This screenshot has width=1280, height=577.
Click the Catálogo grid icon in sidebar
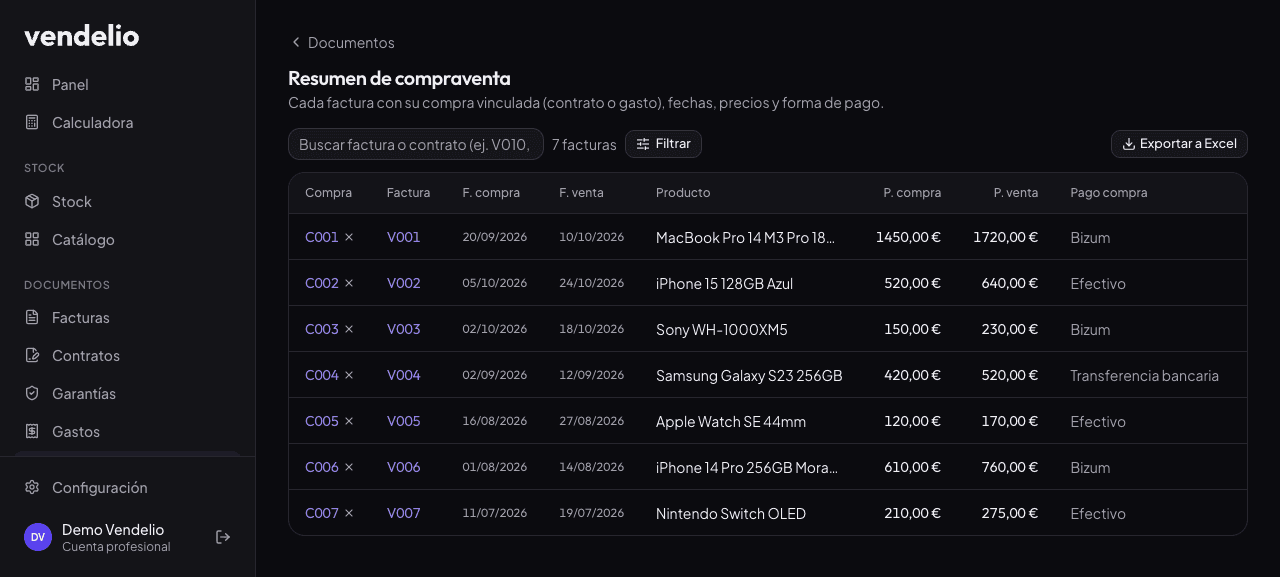32,239
